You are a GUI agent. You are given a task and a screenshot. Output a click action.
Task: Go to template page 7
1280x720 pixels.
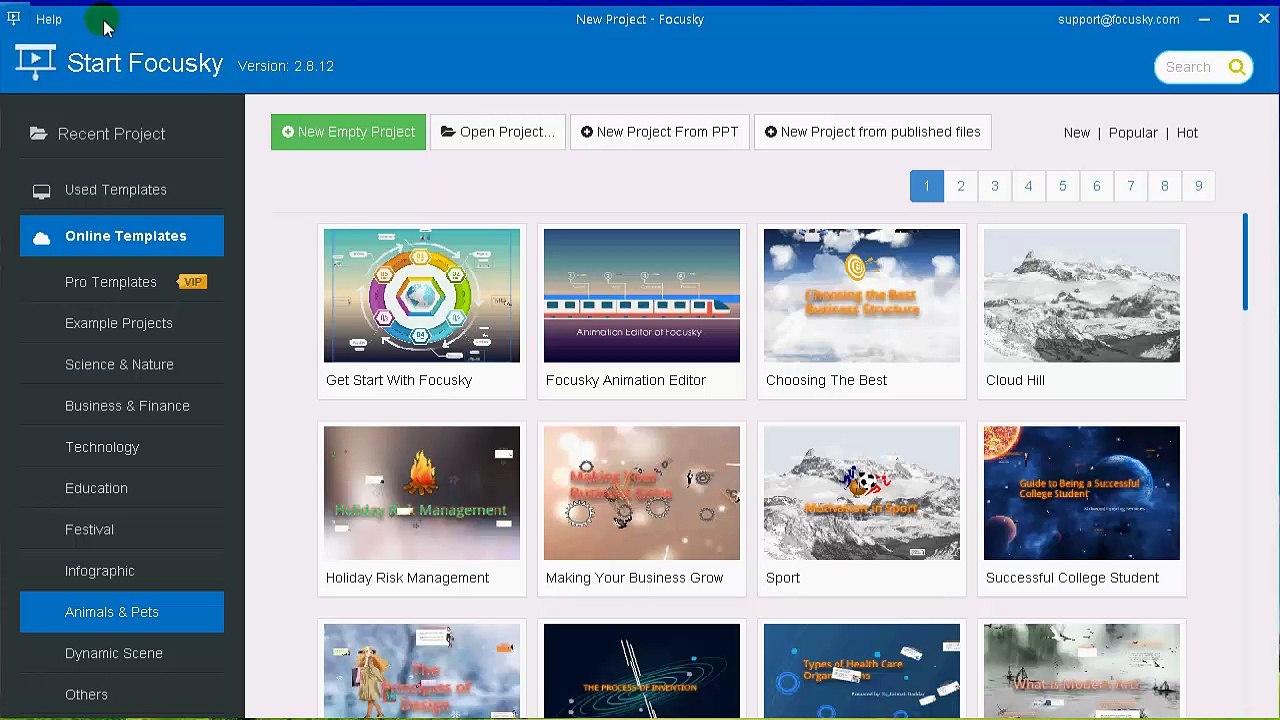(1130, 186)
